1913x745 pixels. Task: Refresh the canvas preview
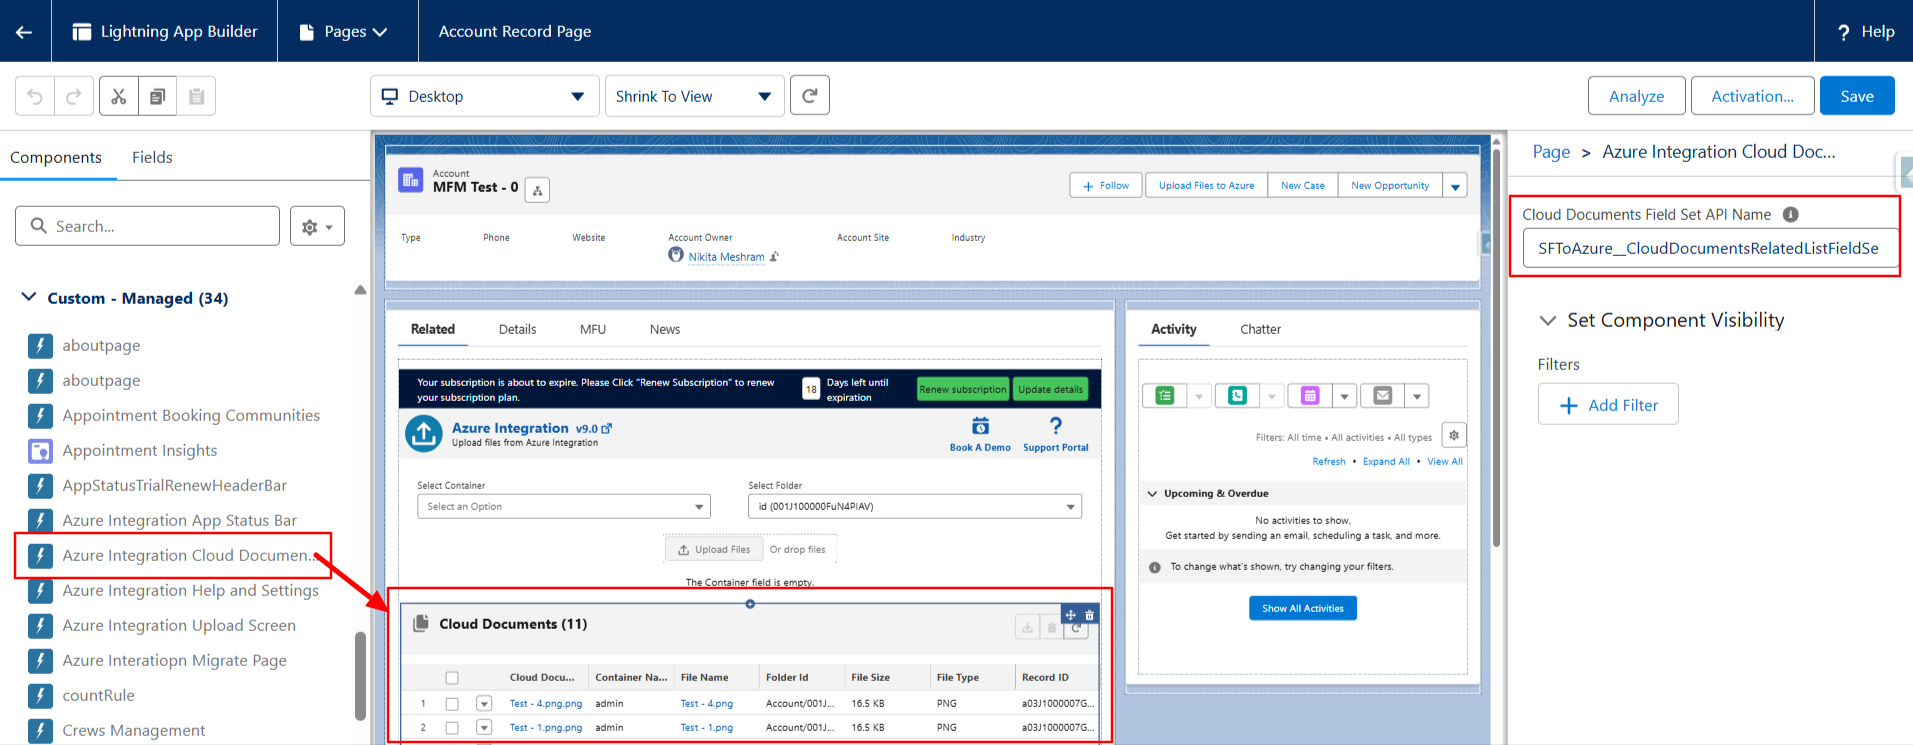point(810,95)
